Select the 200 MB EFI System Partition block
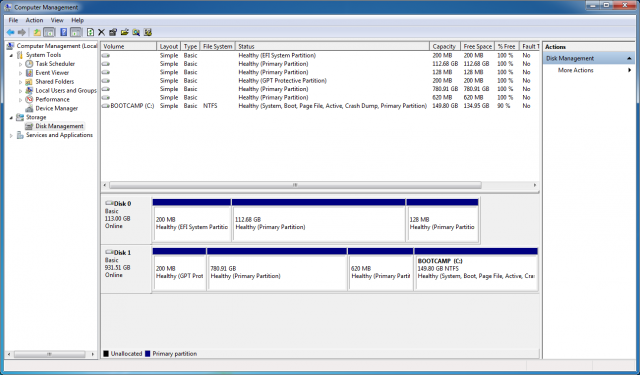 tap(191, 220)
